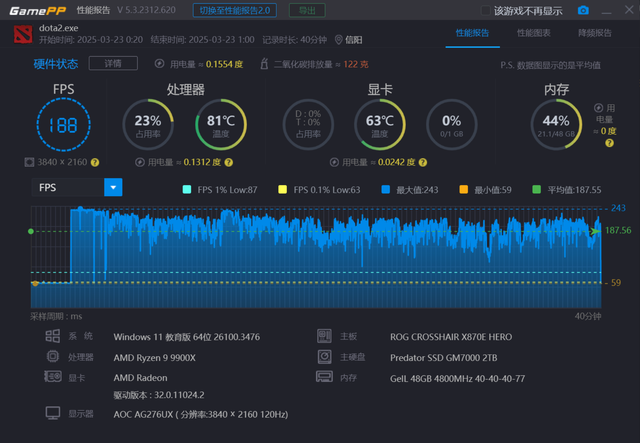Click the 243 maximum value chart label

(x=618, y=208)
